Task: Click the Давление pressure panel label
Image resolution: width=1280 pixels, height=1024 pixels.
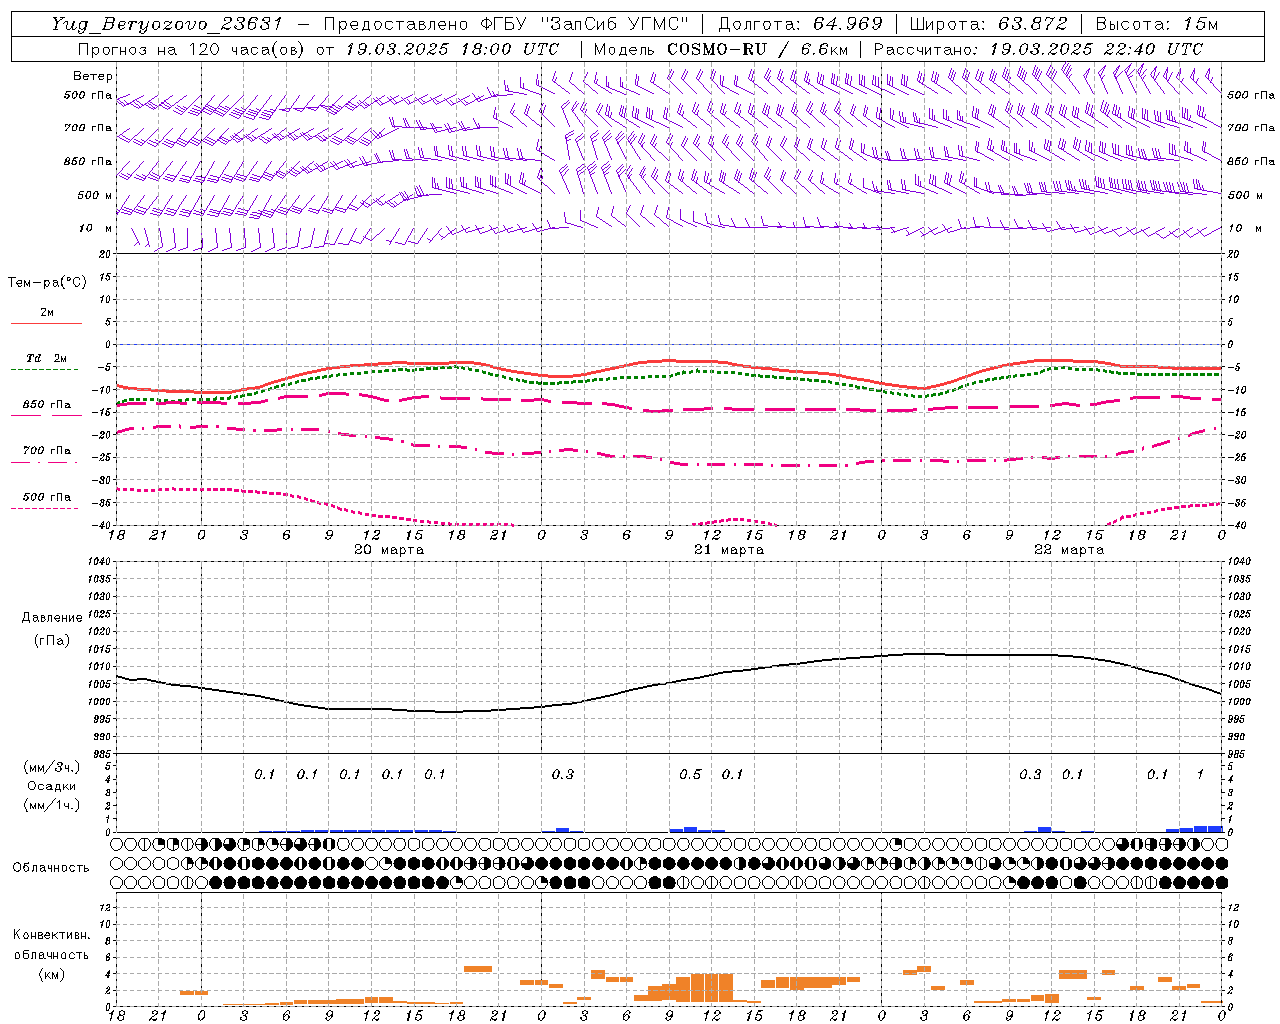Action: click(x=52, y=618)
